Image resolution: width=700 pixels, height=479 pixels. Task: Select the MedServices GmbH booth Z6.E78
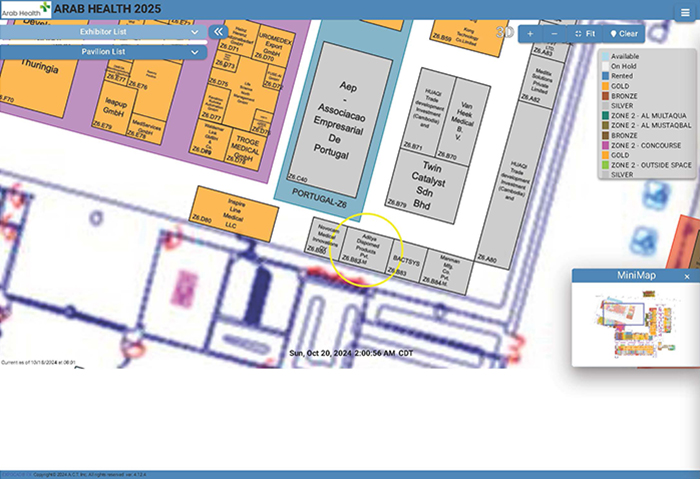145,128
